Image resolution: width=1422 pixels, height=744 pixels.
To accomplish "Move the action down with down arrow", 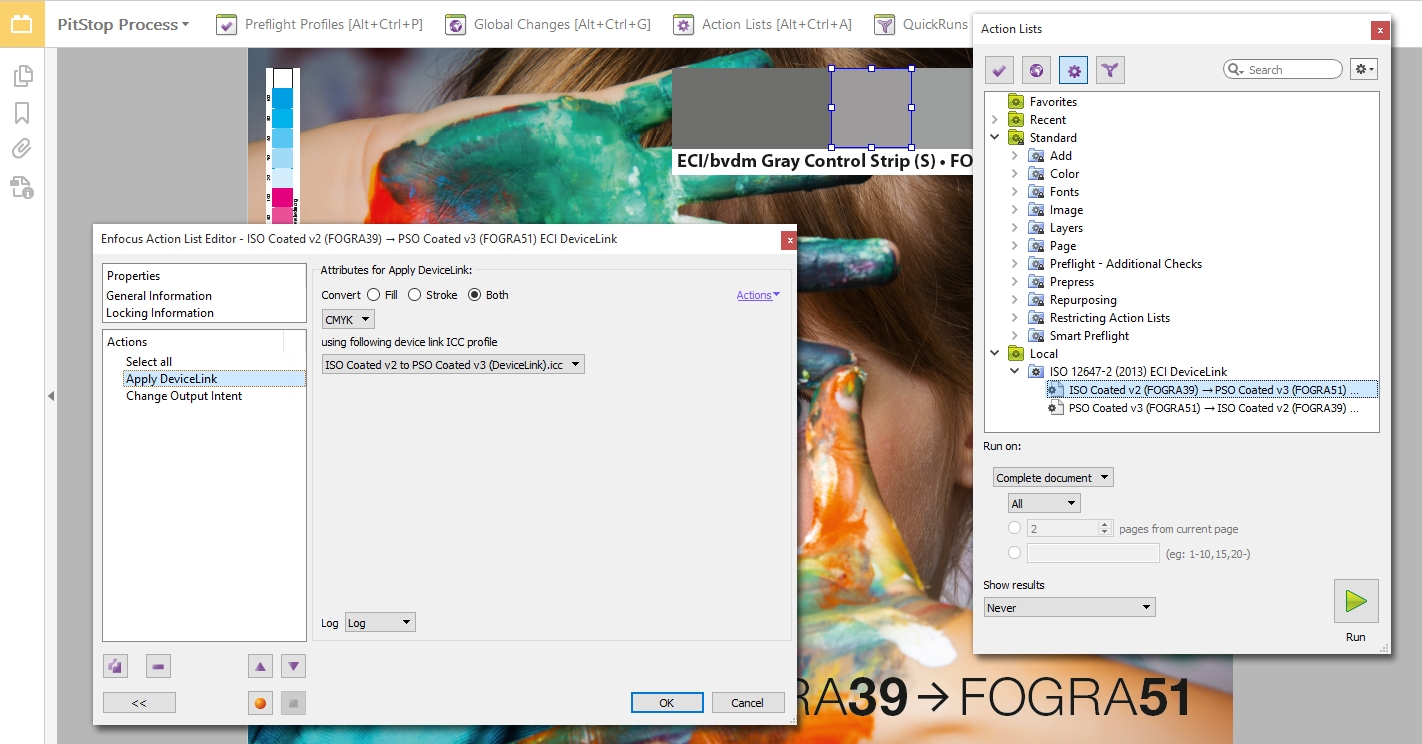I will point(293,666).
